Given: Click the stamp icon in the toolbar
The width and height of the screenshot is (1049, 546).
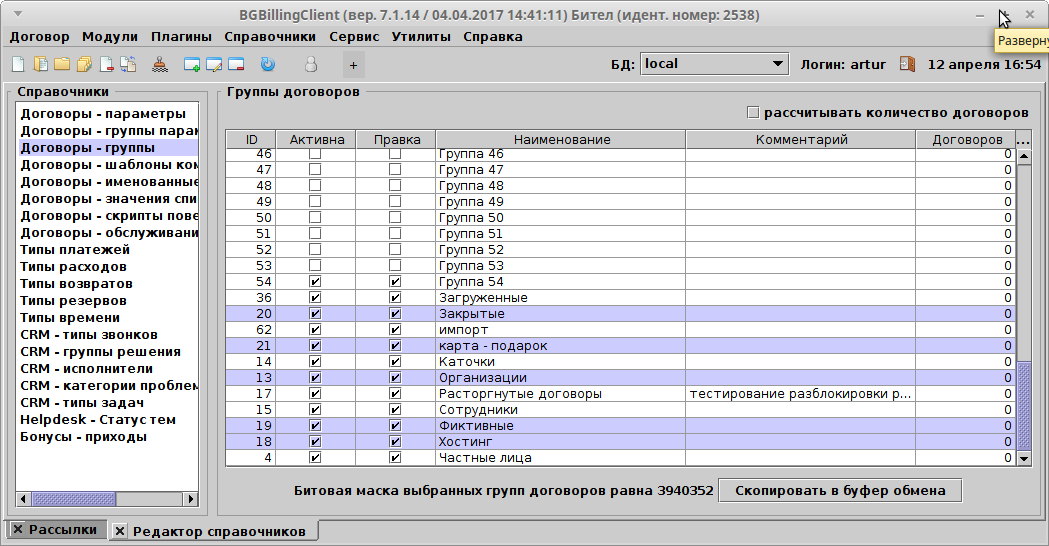Looking at the screenshot, I should click(x=160, y=64).
